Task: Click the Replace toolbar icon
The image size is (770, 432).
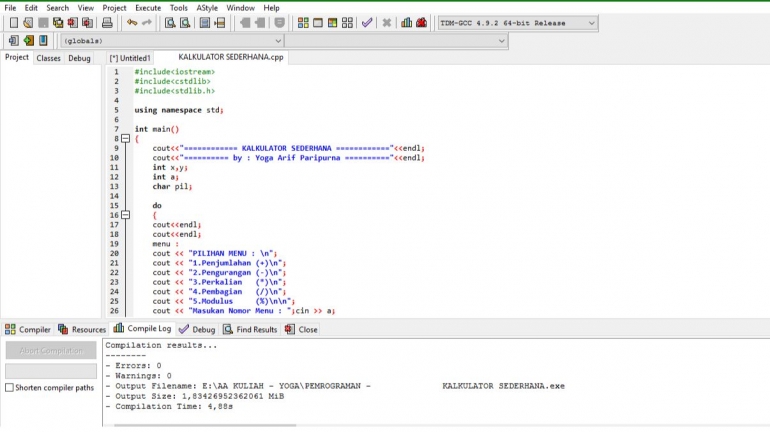Action: [185, 23]
